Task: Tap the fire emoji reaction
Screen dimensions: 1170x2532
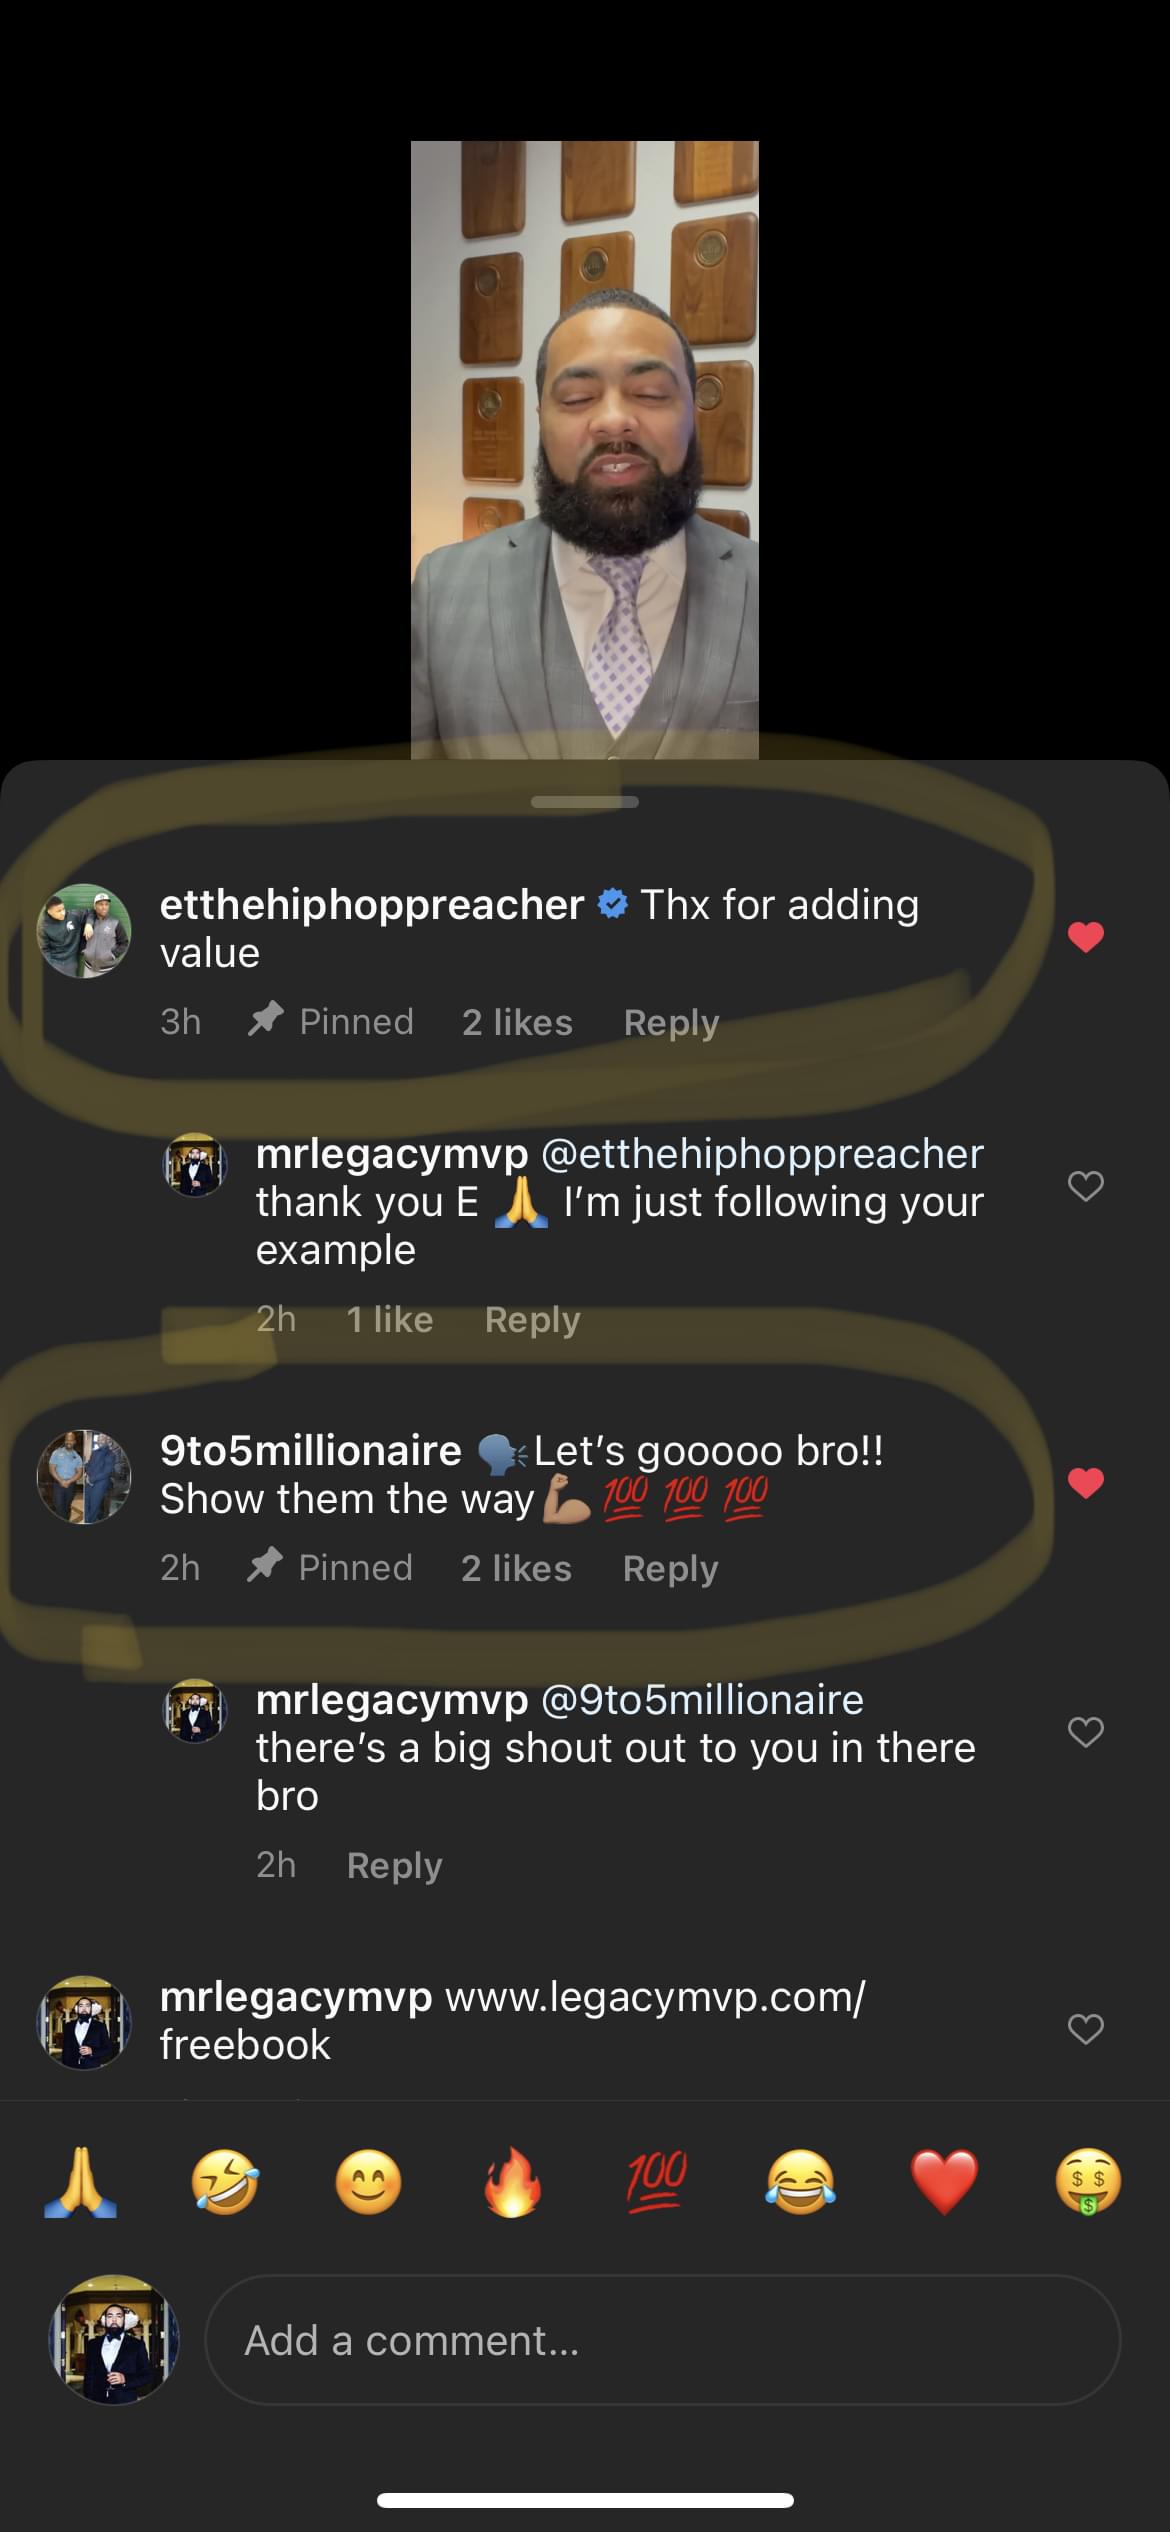Action: (512, 2183)
